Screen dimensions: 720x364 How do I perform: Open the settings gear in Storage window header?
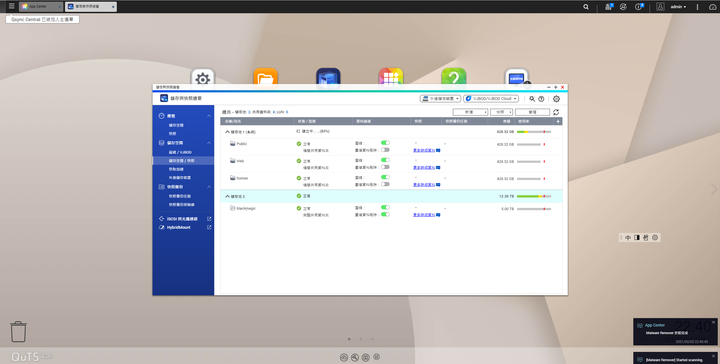(x=556, y=99)
